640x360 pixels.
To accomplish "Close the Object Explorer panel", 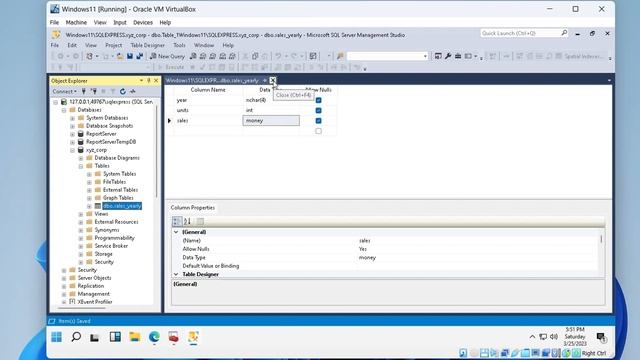I will (156, 81).
